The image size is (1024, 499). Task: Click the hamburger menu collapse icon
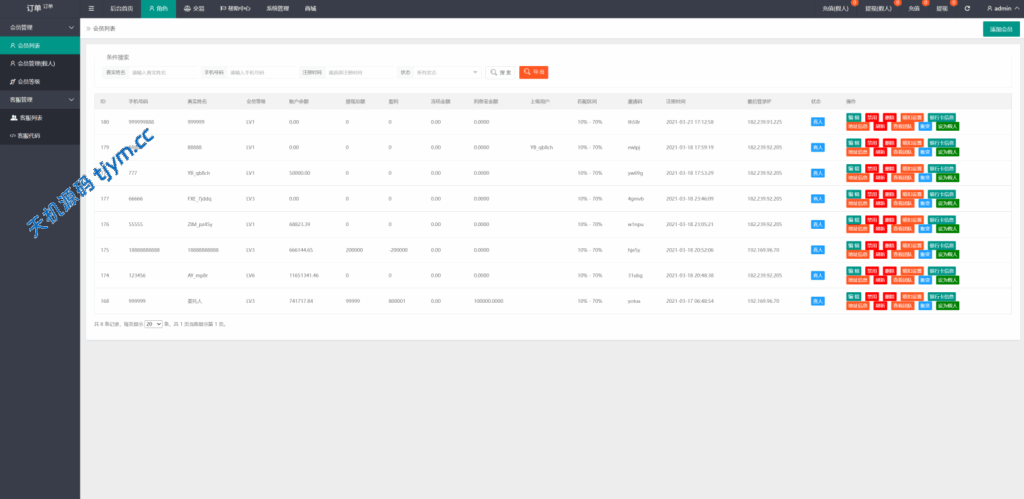(x=91, y=8)
